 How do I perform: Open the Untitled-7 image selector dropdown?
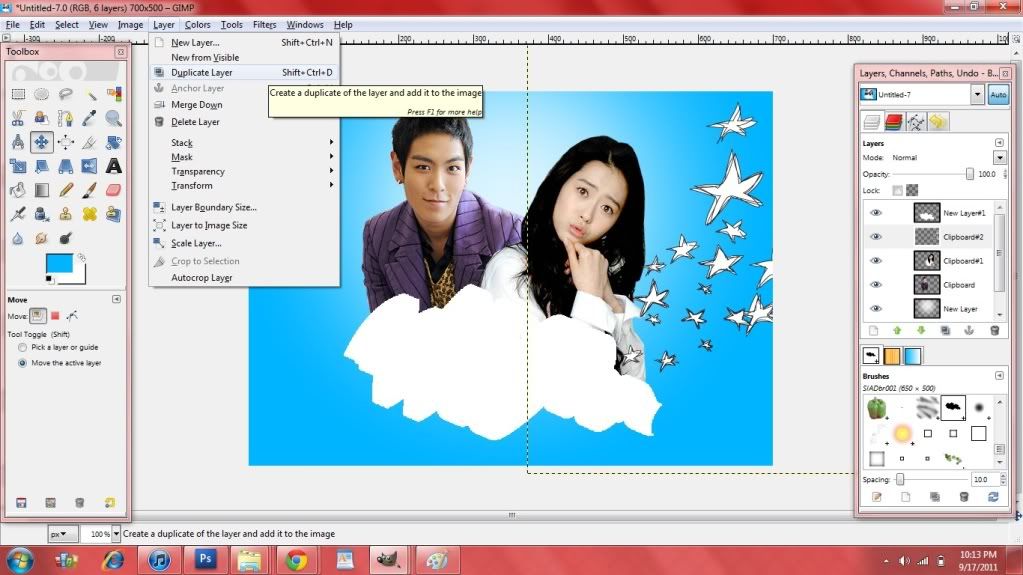click(977, 95)
